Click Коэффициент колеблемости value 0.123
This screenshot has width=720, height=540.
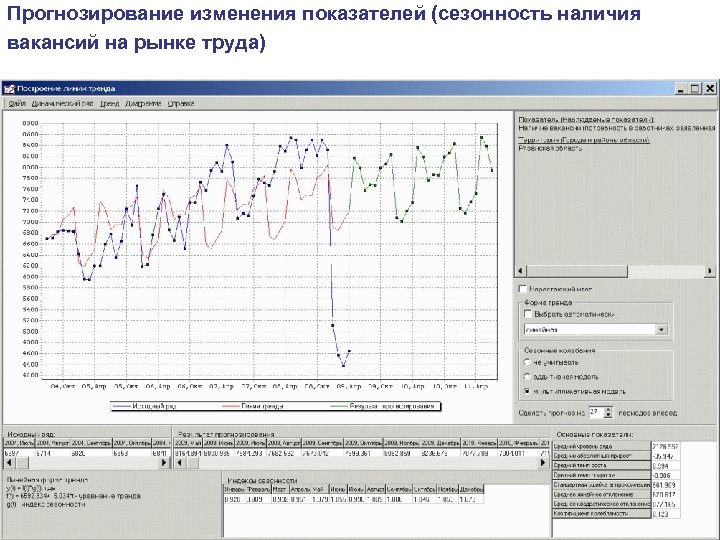point(665,514)
